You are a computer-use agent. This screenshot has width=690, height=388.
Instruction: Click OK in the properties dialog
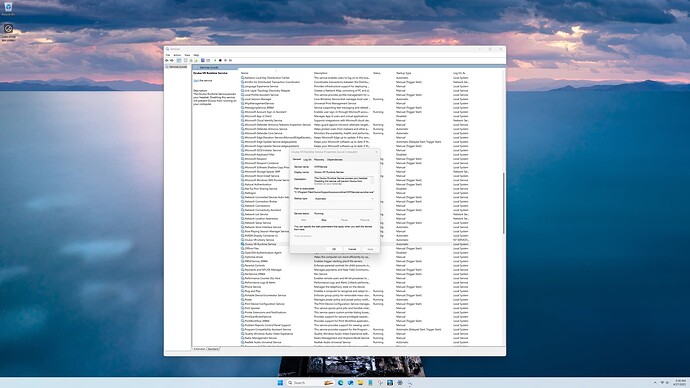(334, 249)
